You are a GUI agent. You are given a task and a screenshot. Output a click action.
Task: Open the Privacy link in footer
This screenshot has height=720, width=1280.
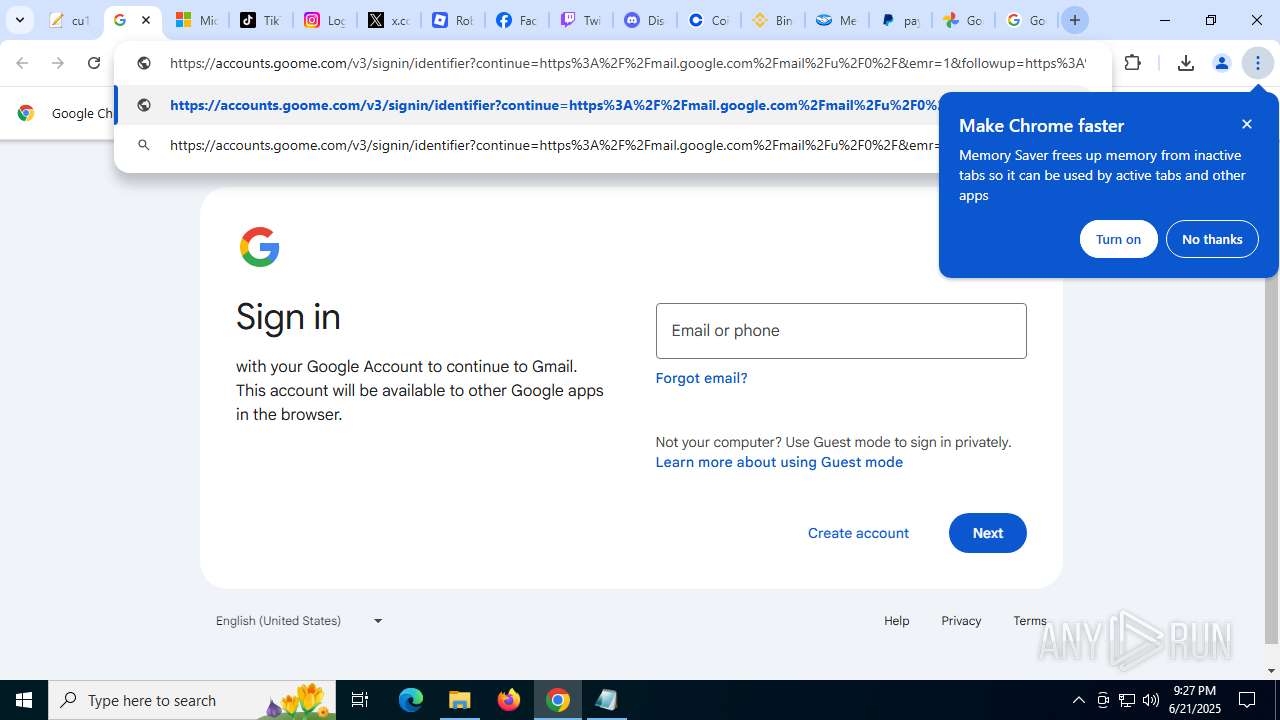(961, 621)
